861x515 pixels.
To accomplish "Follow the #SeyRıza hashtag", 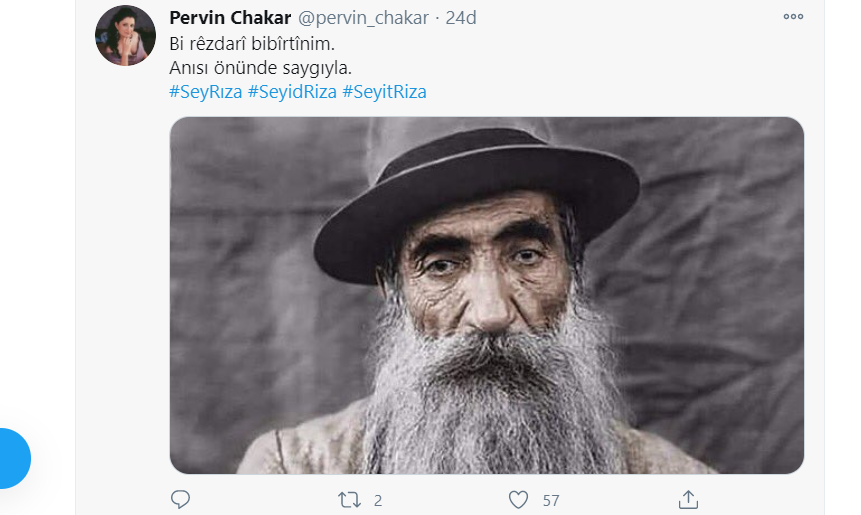I will point(205,91).
